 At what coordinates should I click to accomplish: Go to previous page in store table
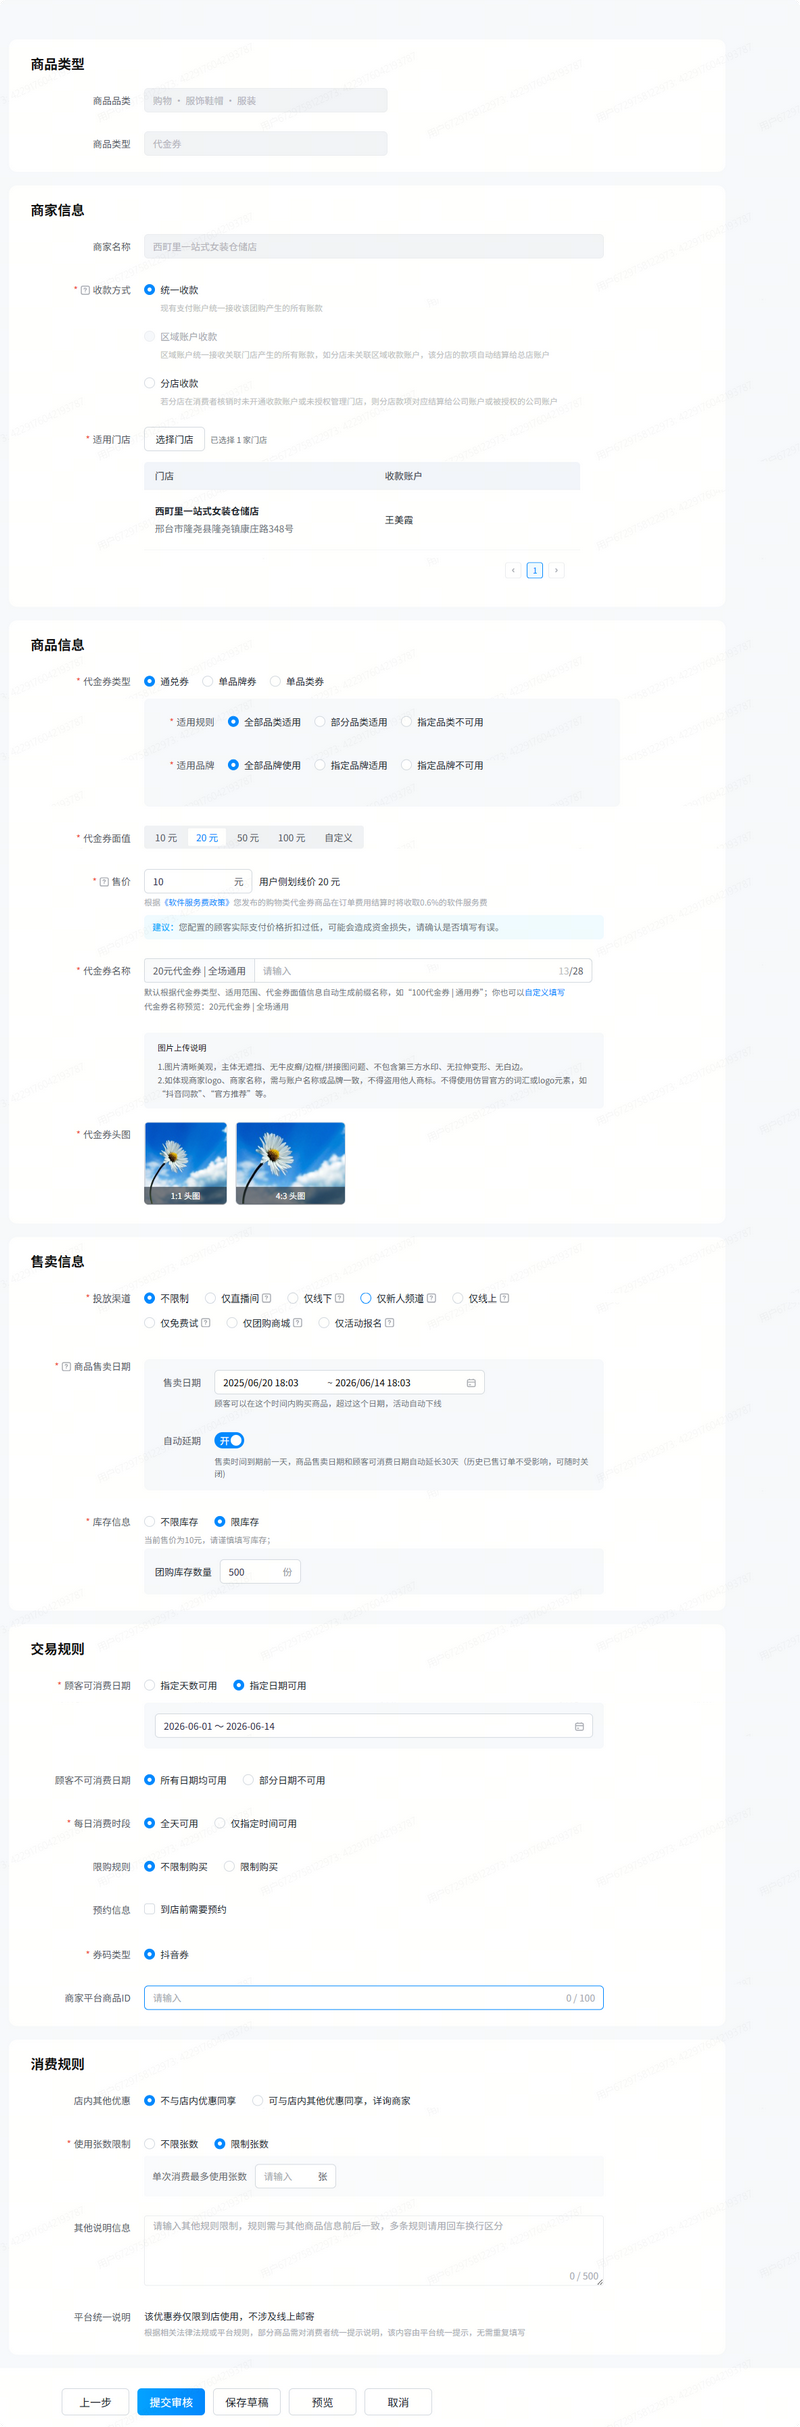click(x=513, y=570)
